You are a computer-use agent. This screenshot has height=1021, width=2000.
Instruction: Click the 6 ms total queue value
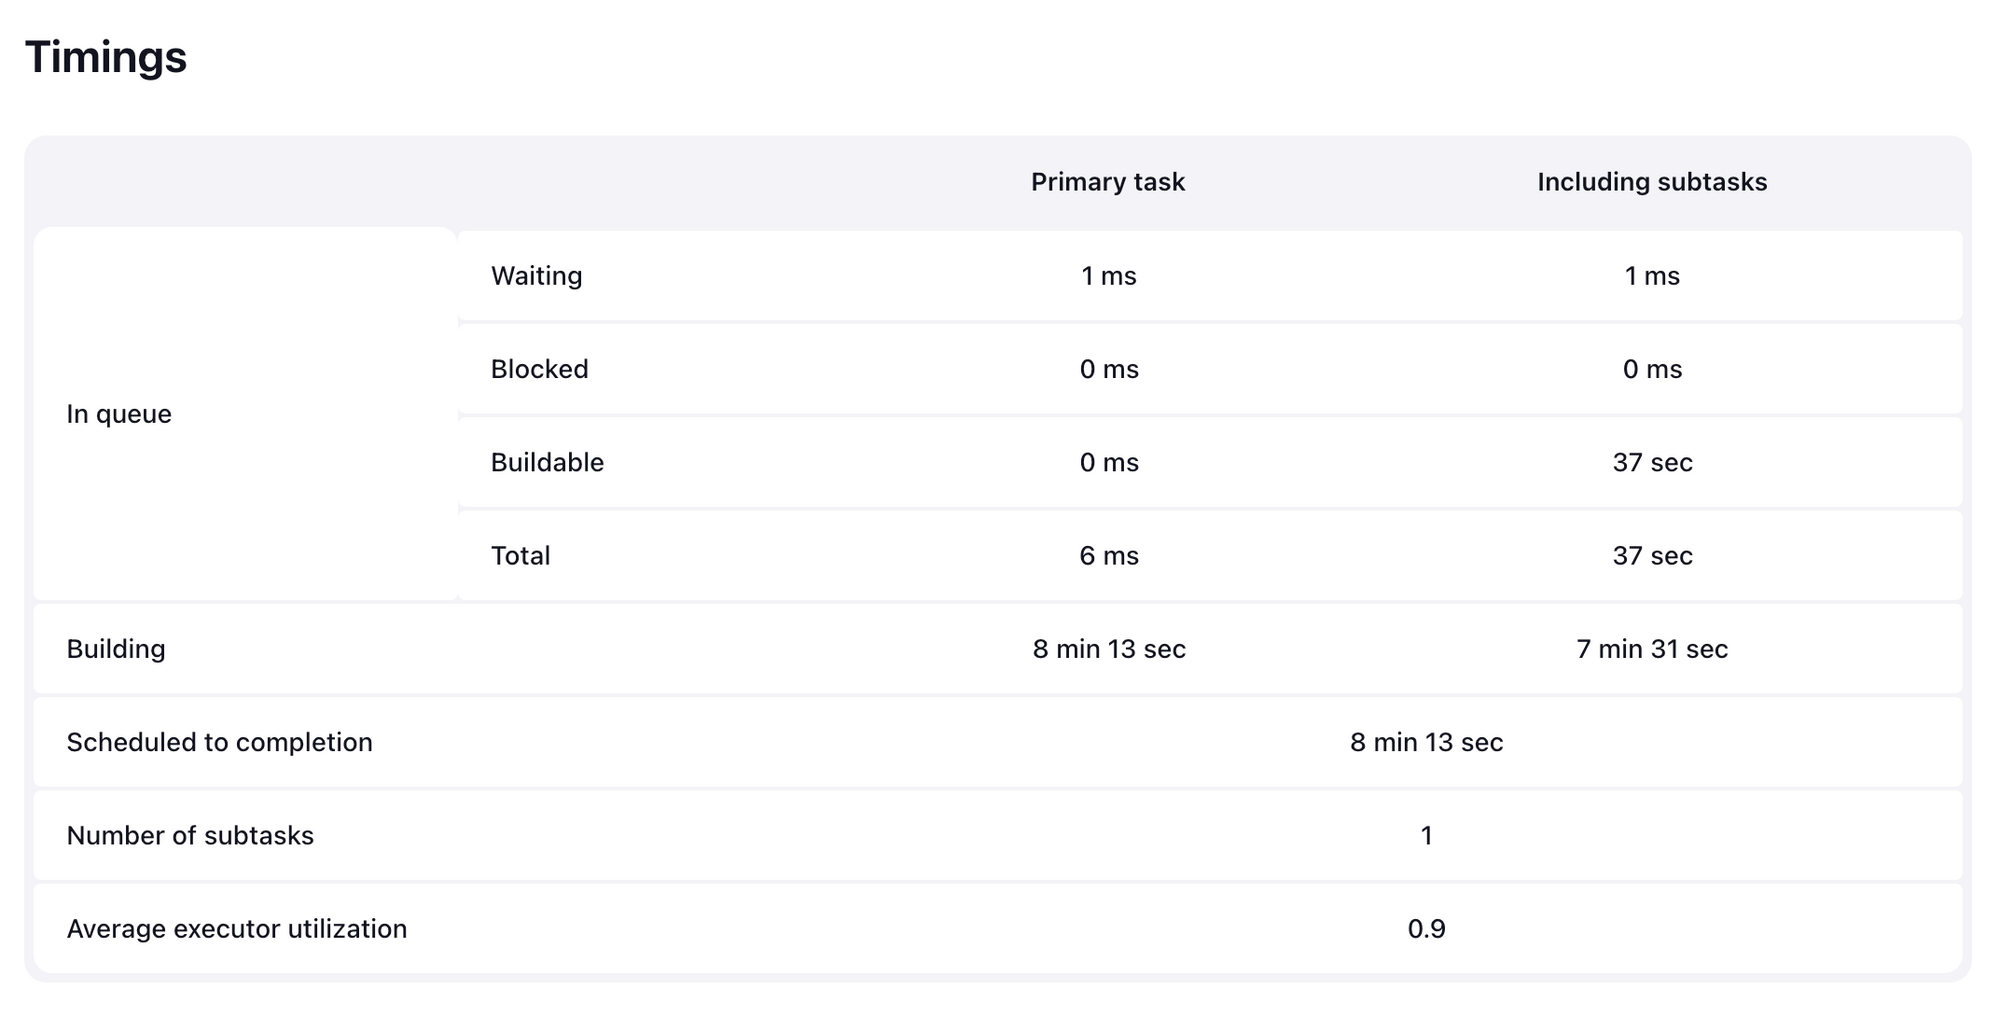[1109, 556]
